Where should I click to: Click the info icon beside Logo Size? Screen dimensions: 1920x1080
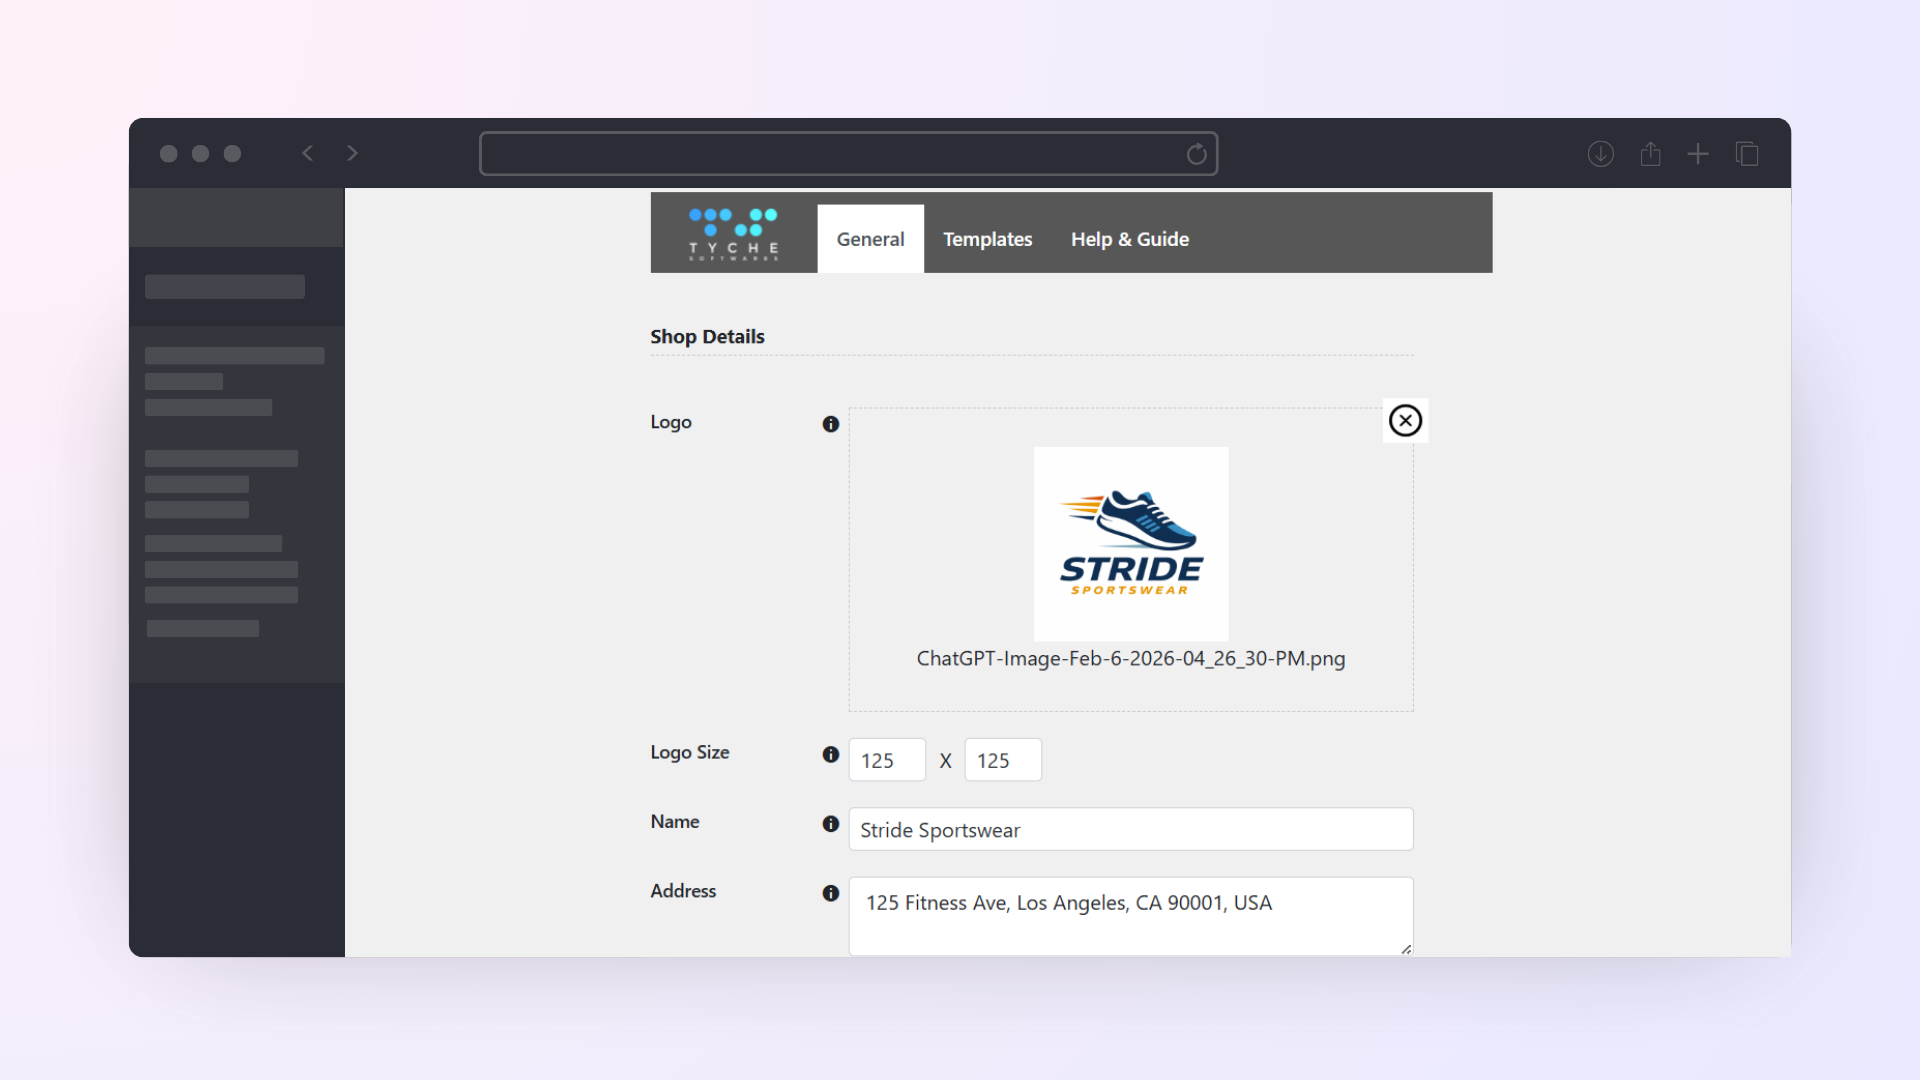click(830, 755)
